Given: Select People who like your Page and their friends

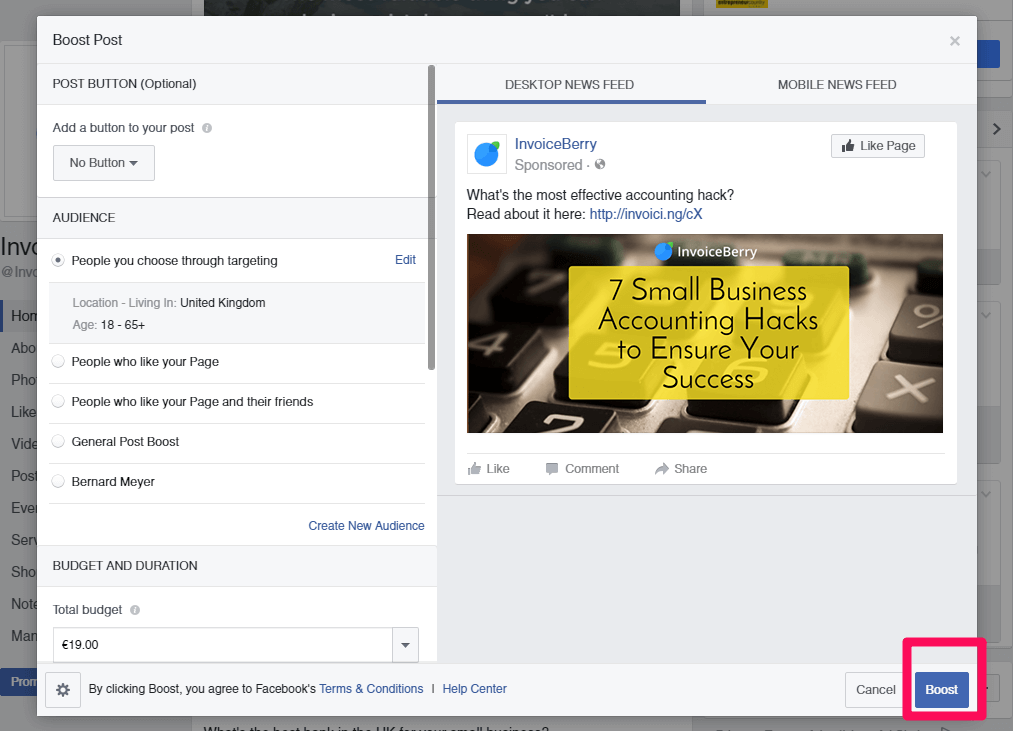Looking at the screenshot, I should (58, 401).
